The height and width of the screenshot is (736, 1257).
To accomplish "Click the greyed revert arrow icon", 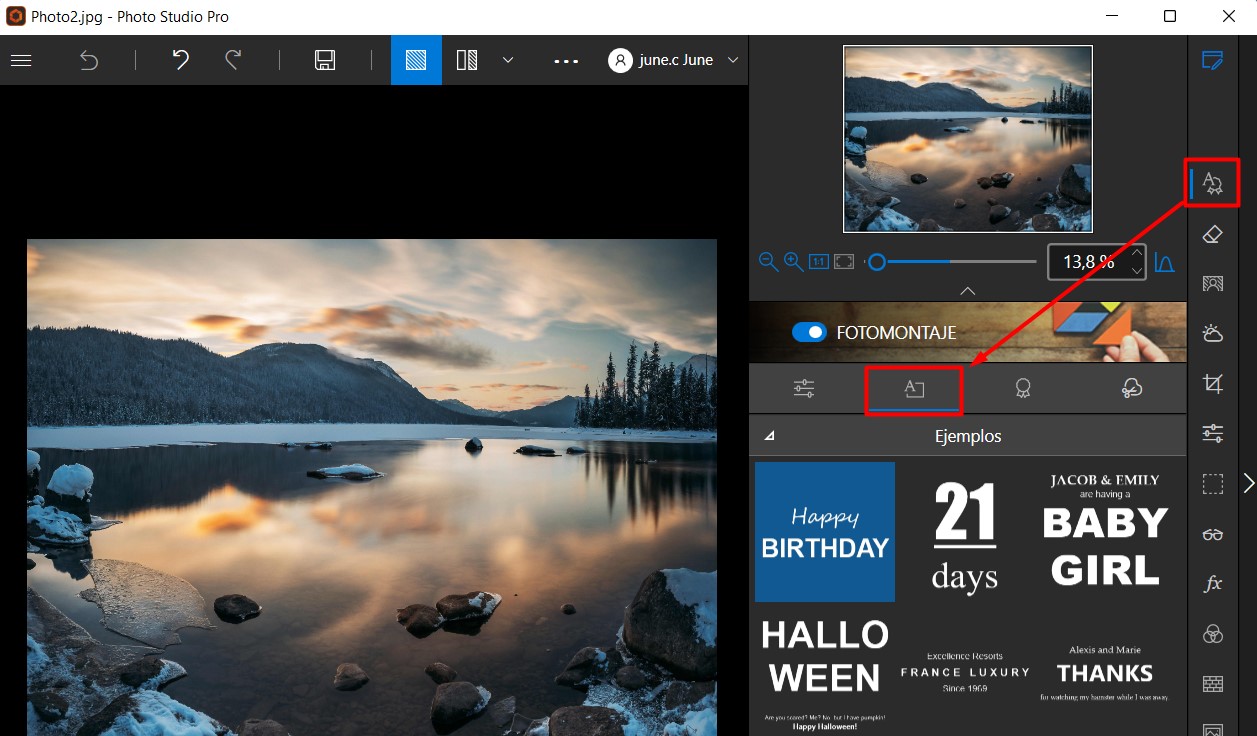I will pyautogui.click(x=89, y=60).
